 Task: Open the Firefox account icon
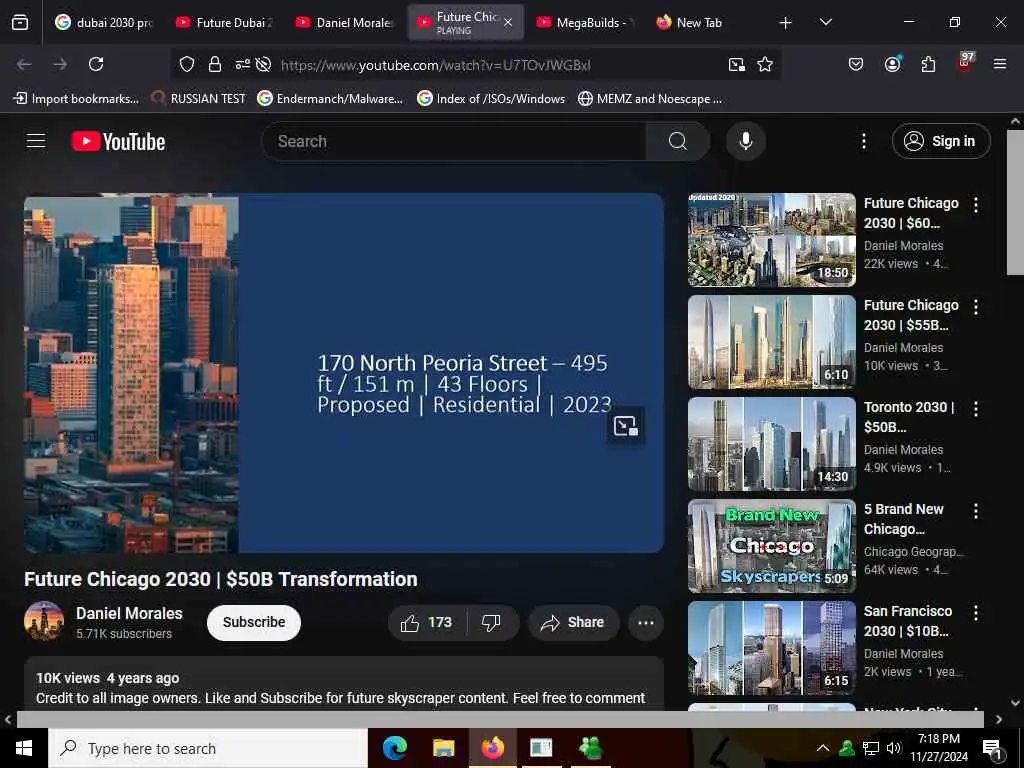[892, 64]
